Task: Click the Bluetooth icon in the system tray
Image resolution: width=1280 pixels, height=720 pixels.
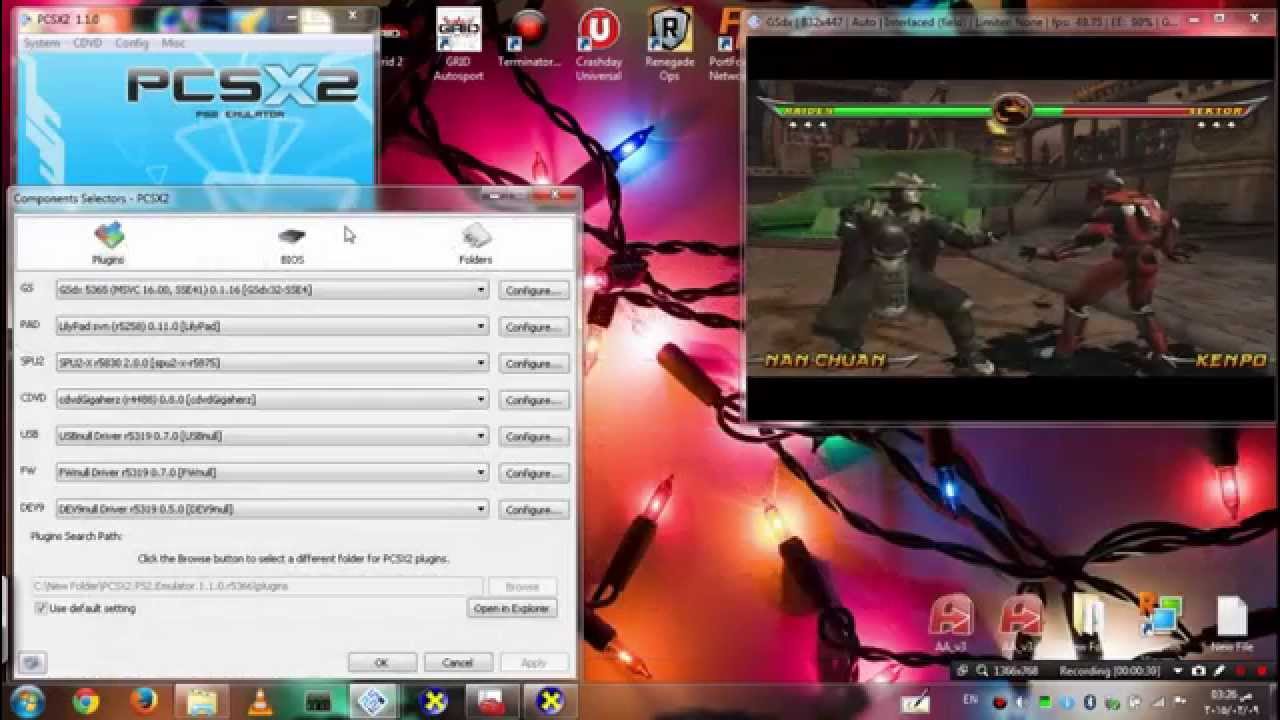Action: pos(1090,702)
